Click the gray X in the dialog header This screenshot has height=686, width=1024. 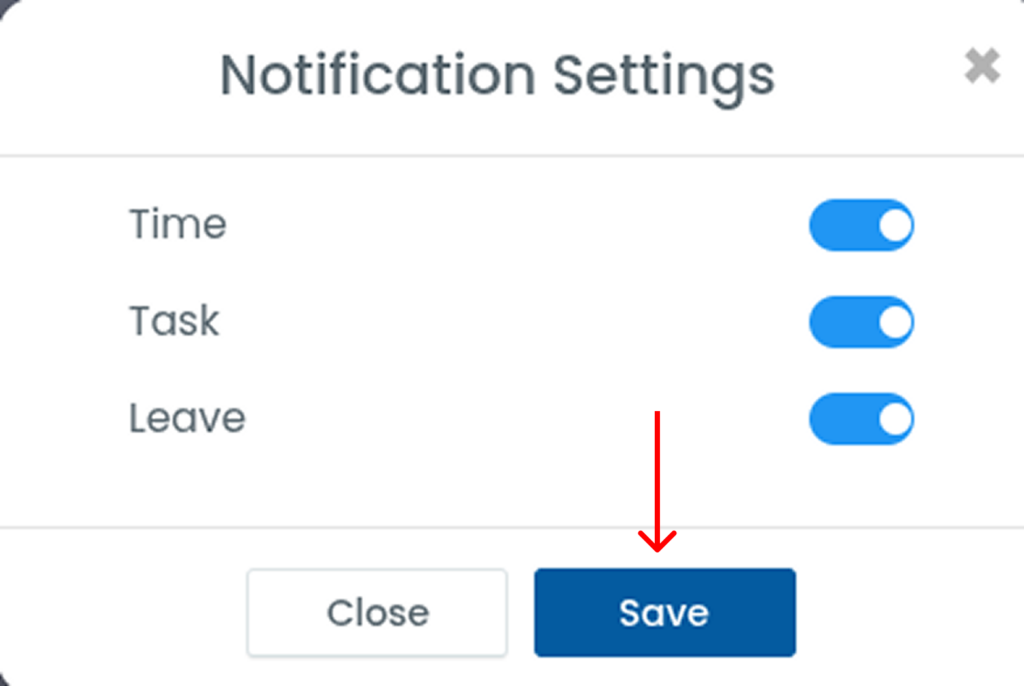982,67
